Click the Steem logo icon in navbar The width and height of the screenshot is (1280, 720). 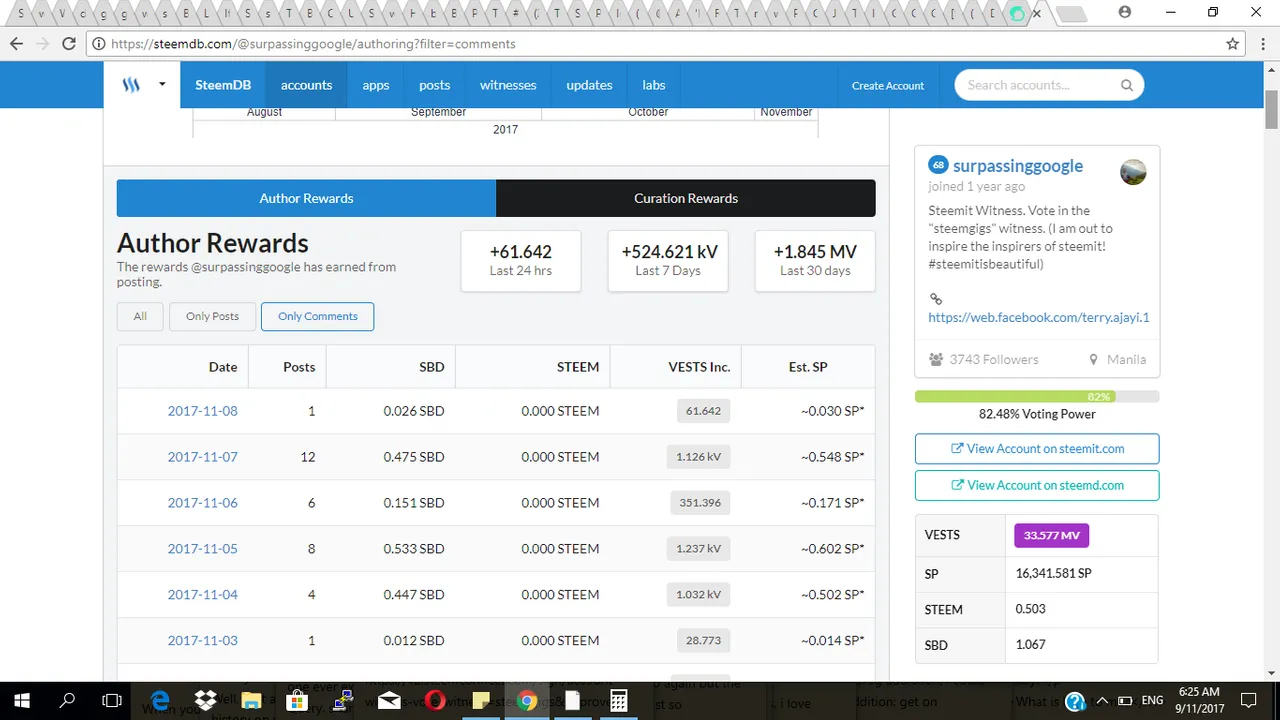pos(131,85)
